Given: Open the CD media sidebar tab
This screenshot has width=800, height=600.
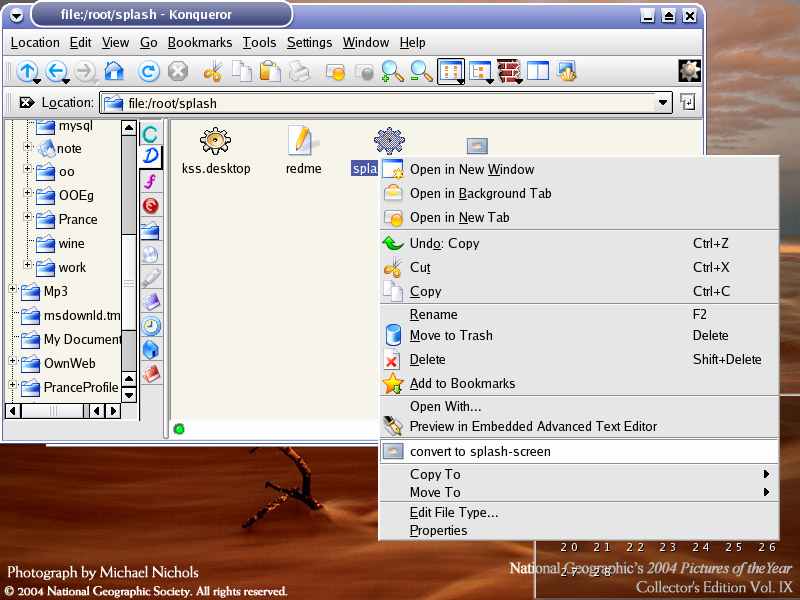Looking at the screenshot, I should [151, 254].
